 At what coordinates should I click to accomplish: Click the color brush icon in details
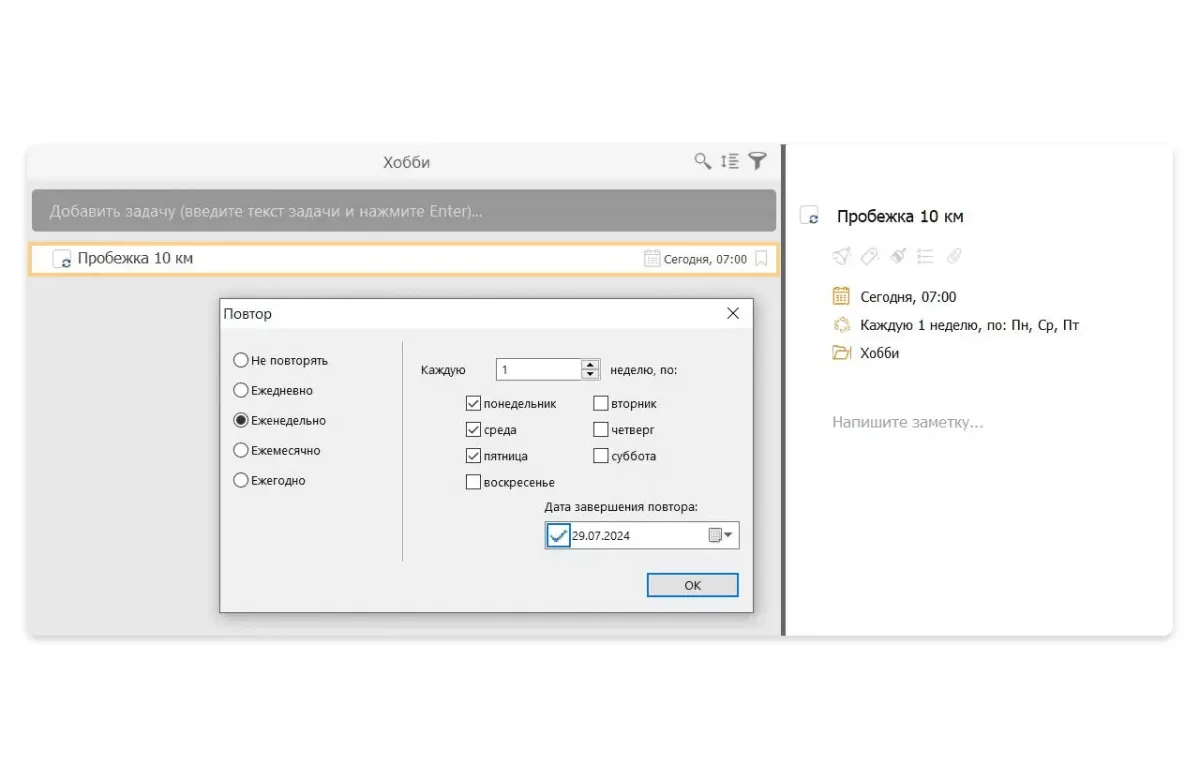897,257
